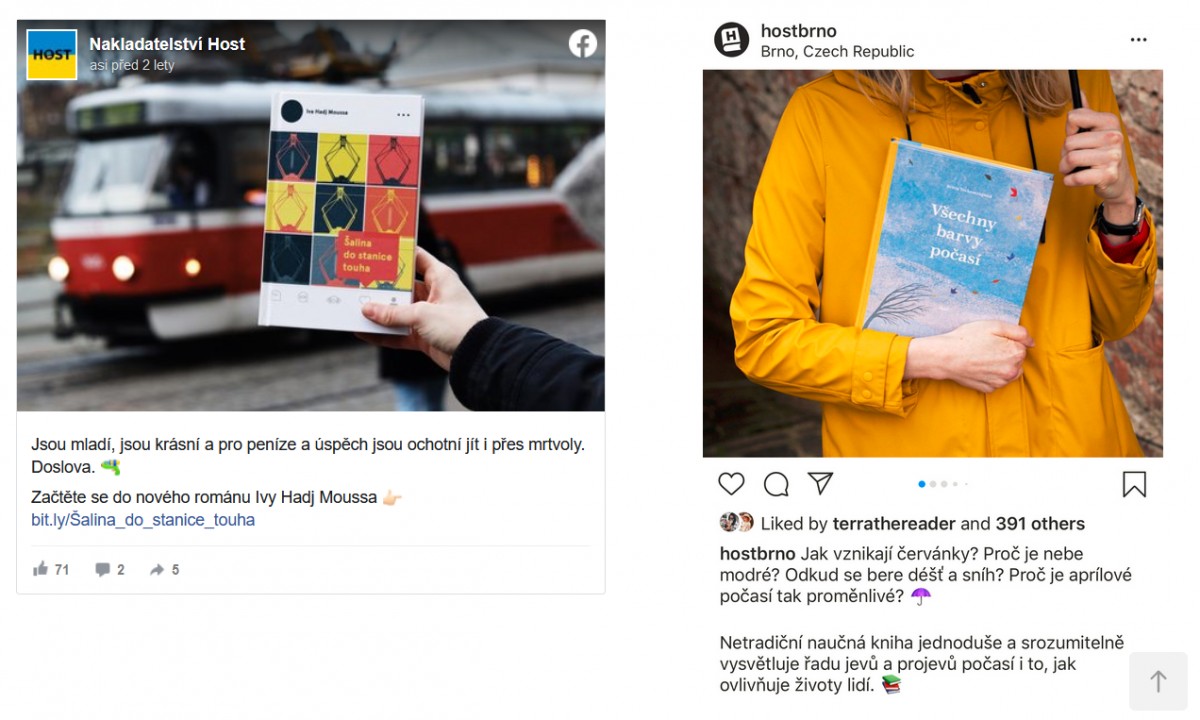Click the Nakladatelství Host logo avatar
Viewport: 1200px width, 720px height.
(x=51, y=54)
